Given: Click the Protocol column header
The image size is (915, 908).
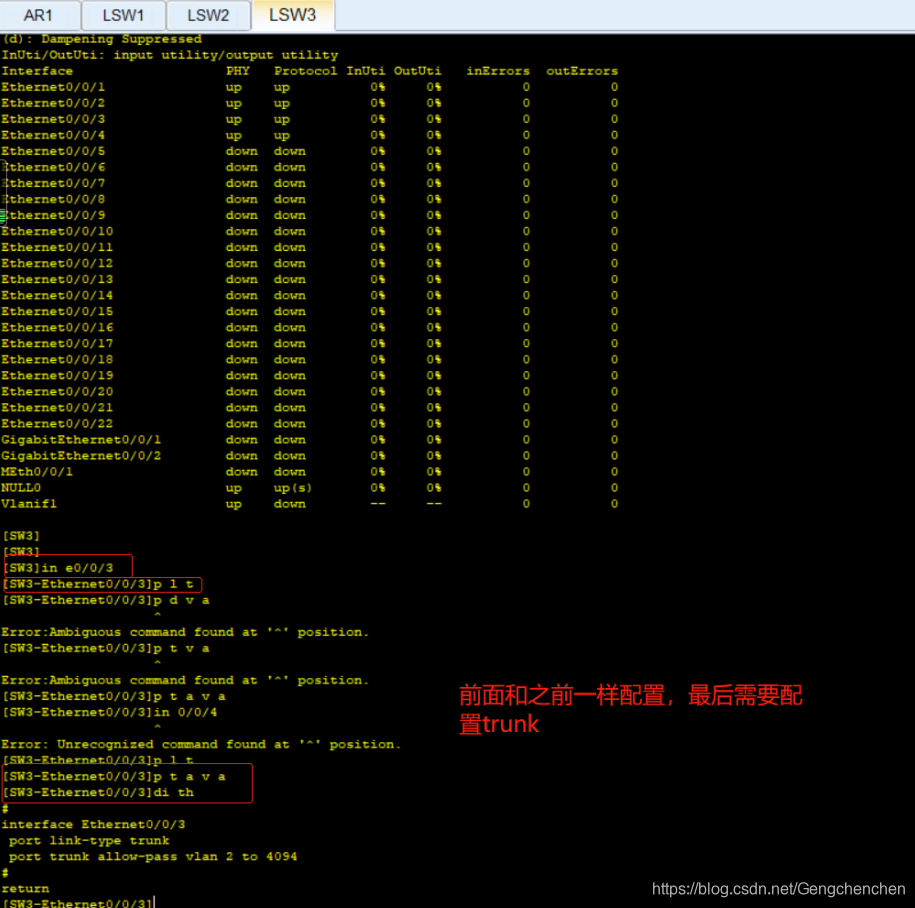Looking at the screenshot, I should tap(306, 71).
